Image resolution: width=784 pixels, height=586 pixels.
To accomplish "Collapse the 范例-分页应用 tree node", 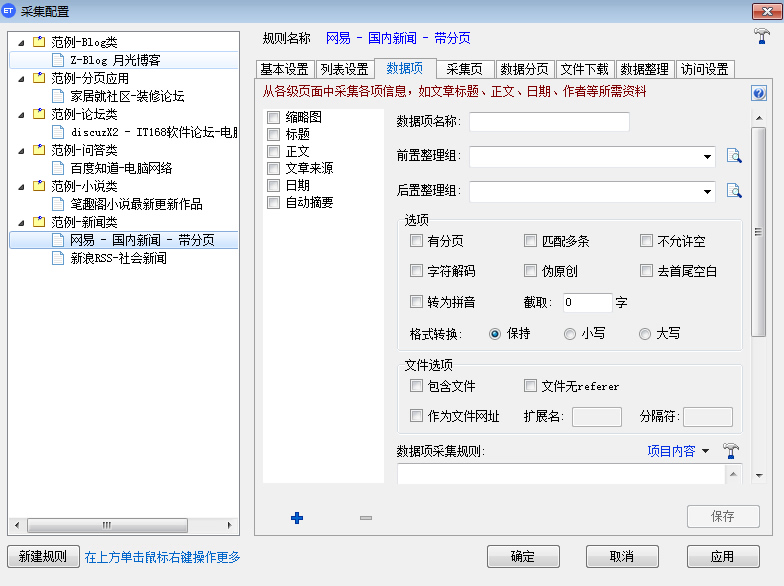I will [x=21, y=79].
